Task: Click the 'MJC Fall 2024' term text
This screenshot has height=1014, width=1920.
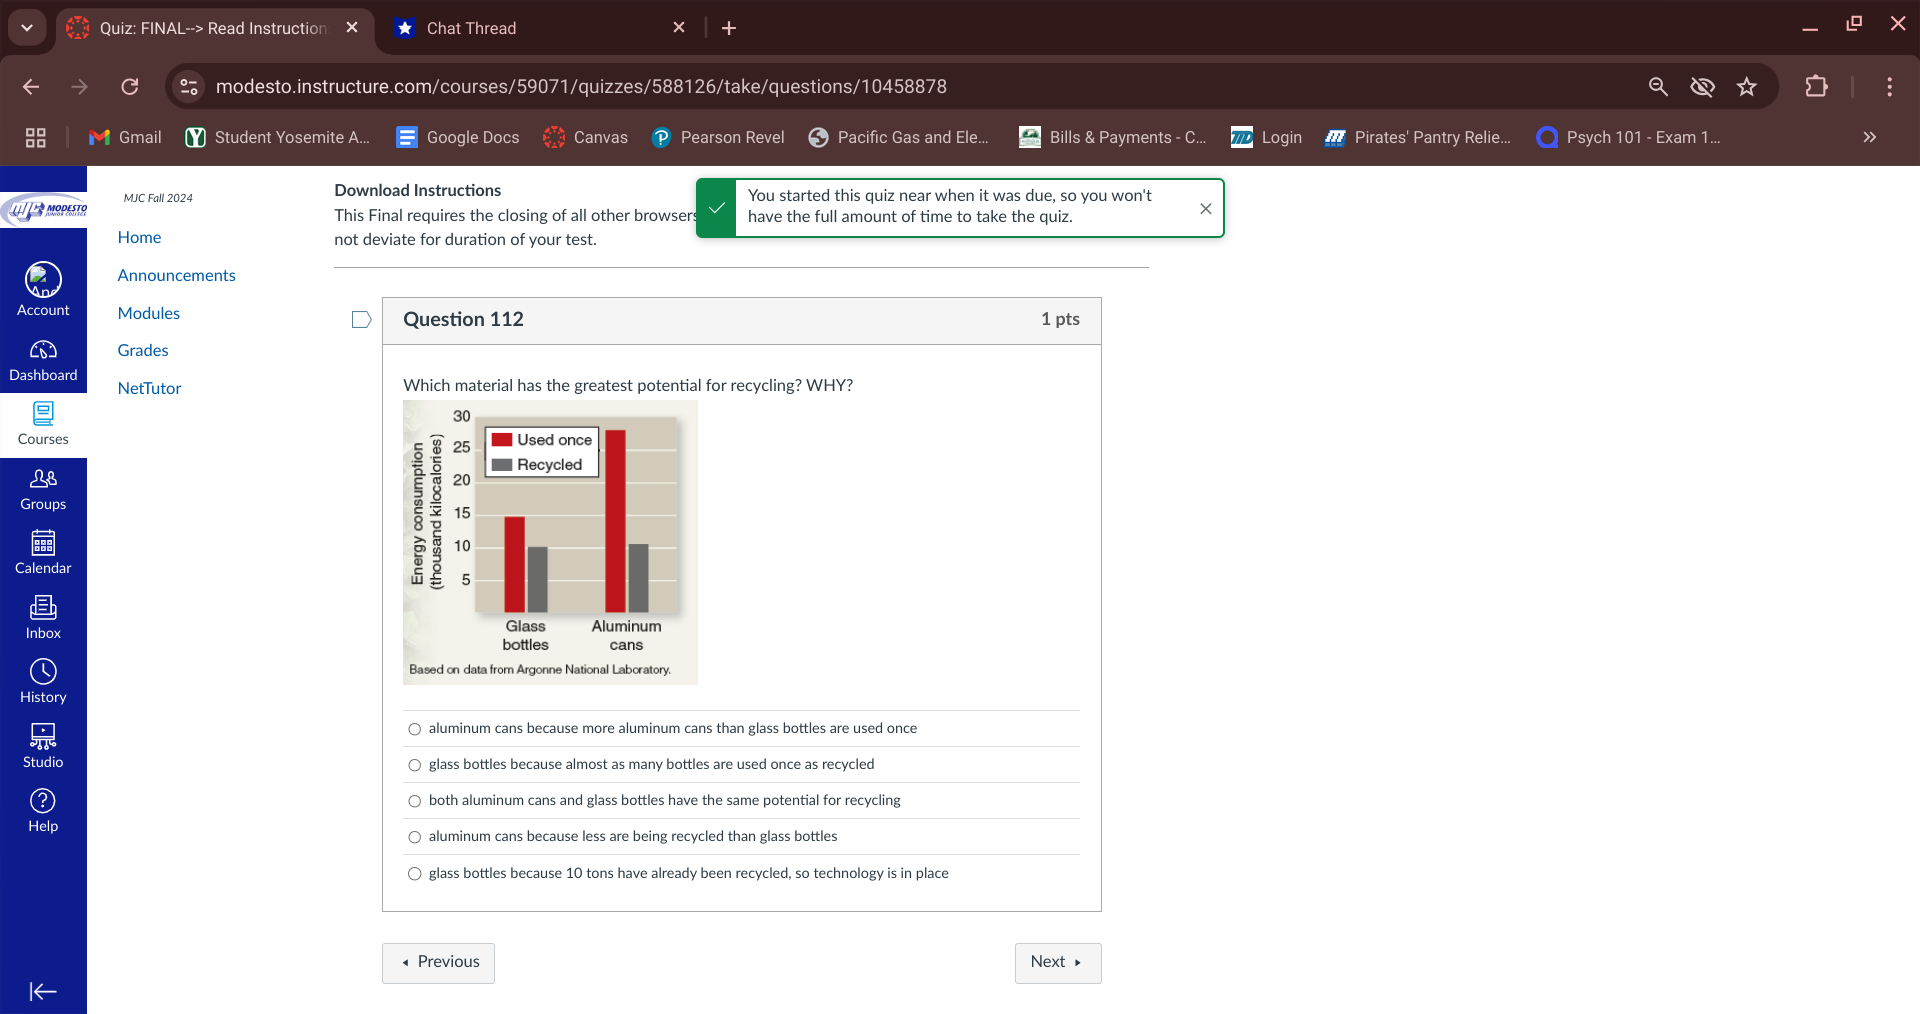Action: [158, 198]
